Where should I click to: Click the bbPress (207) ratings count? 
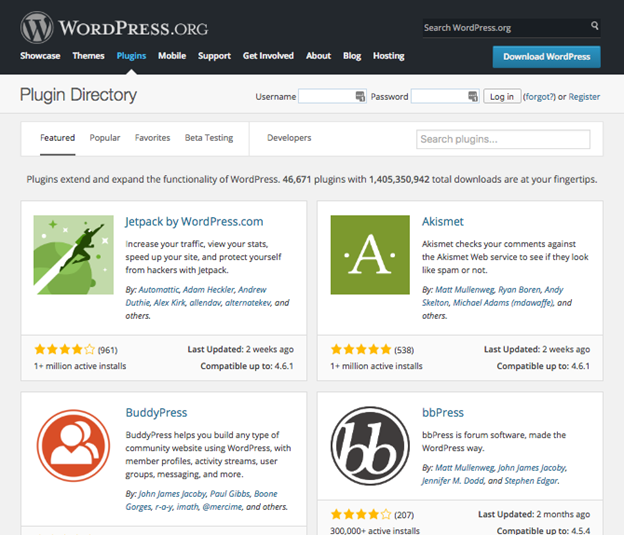click(404, 515)
